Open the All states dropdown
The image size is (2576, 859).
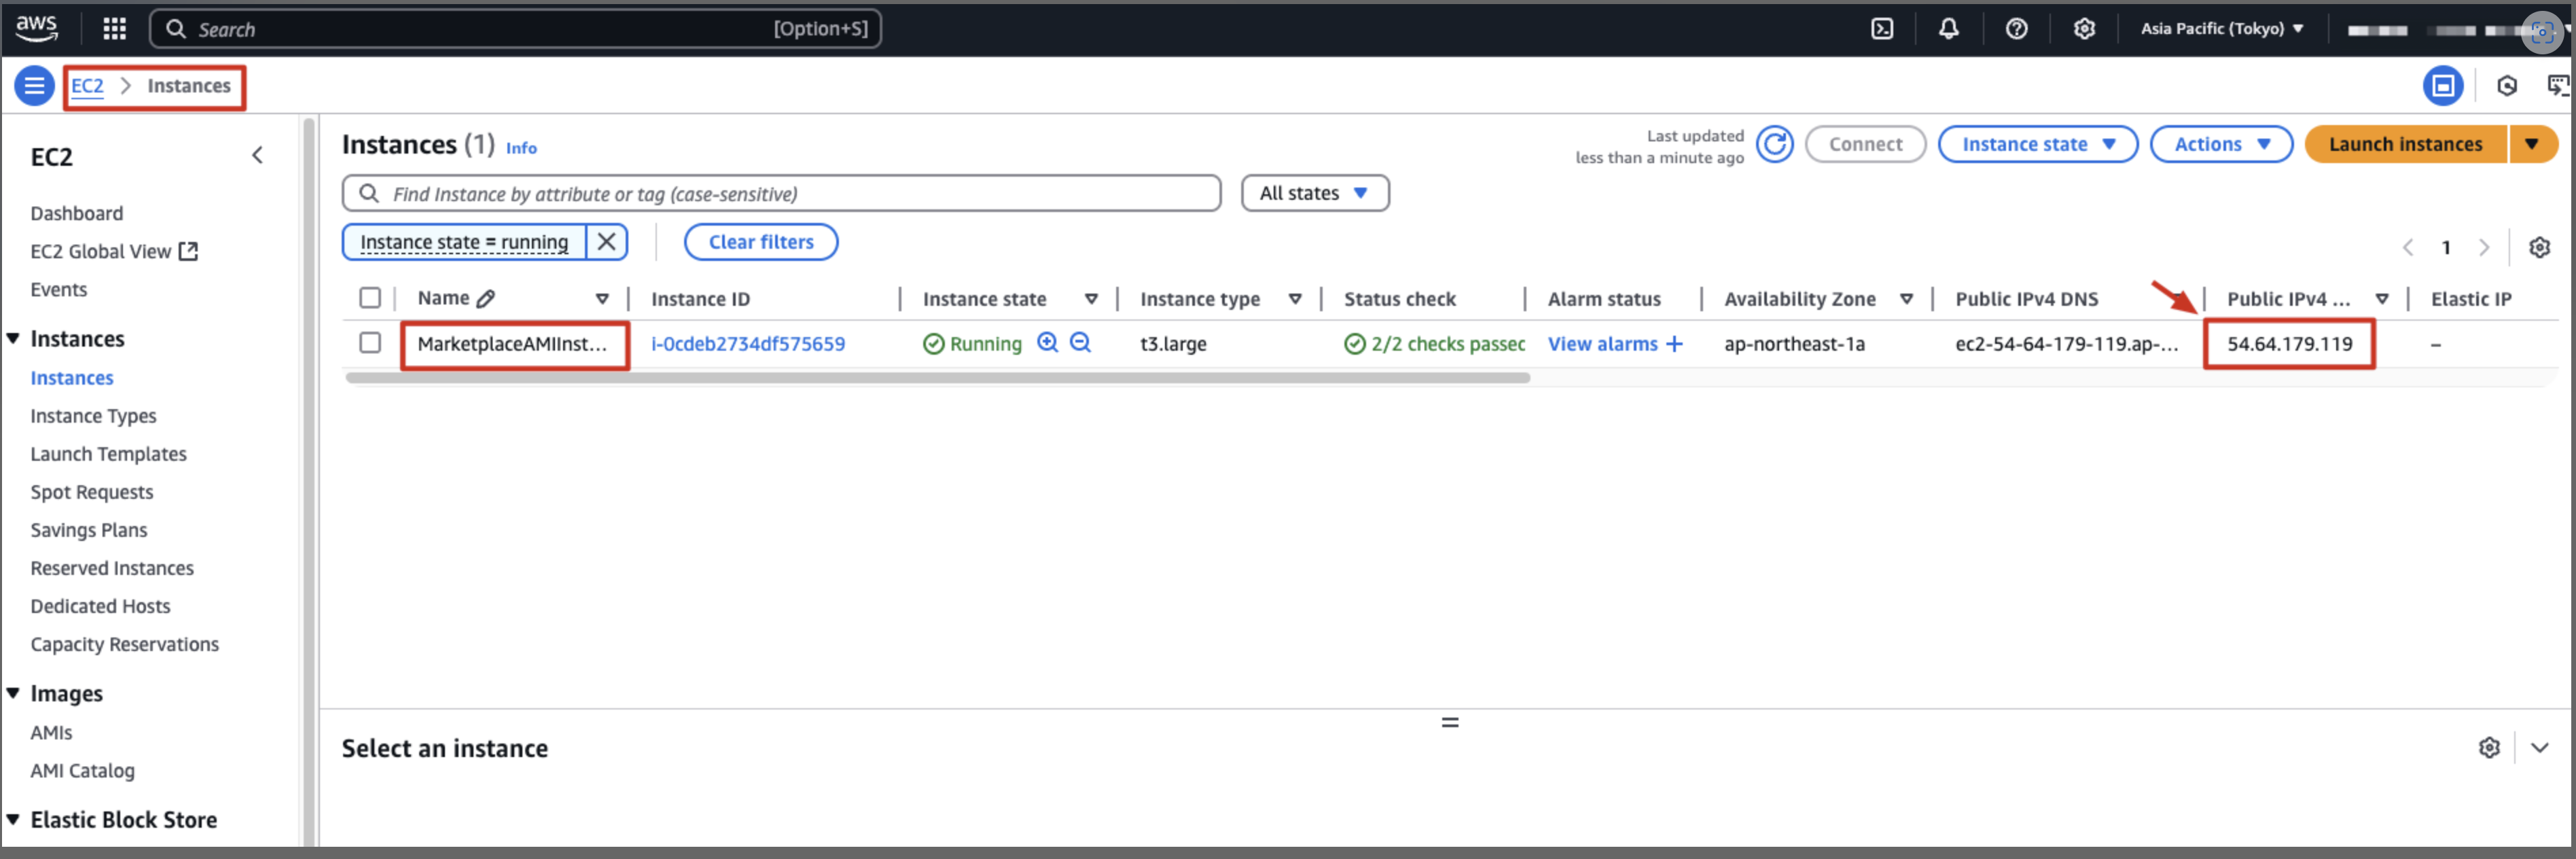(1314, 193)
